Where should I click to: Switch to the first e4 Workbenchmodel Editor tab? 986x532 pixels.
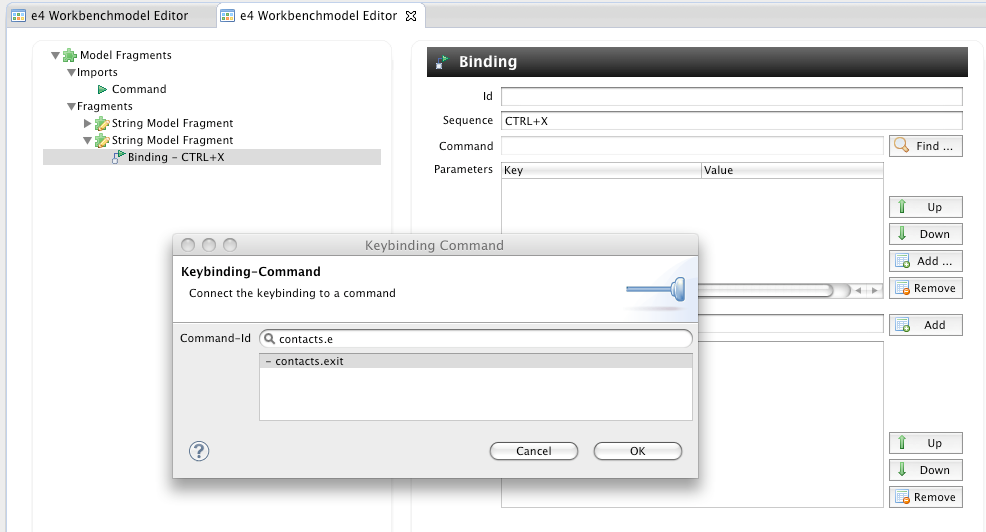coord(109,16)
